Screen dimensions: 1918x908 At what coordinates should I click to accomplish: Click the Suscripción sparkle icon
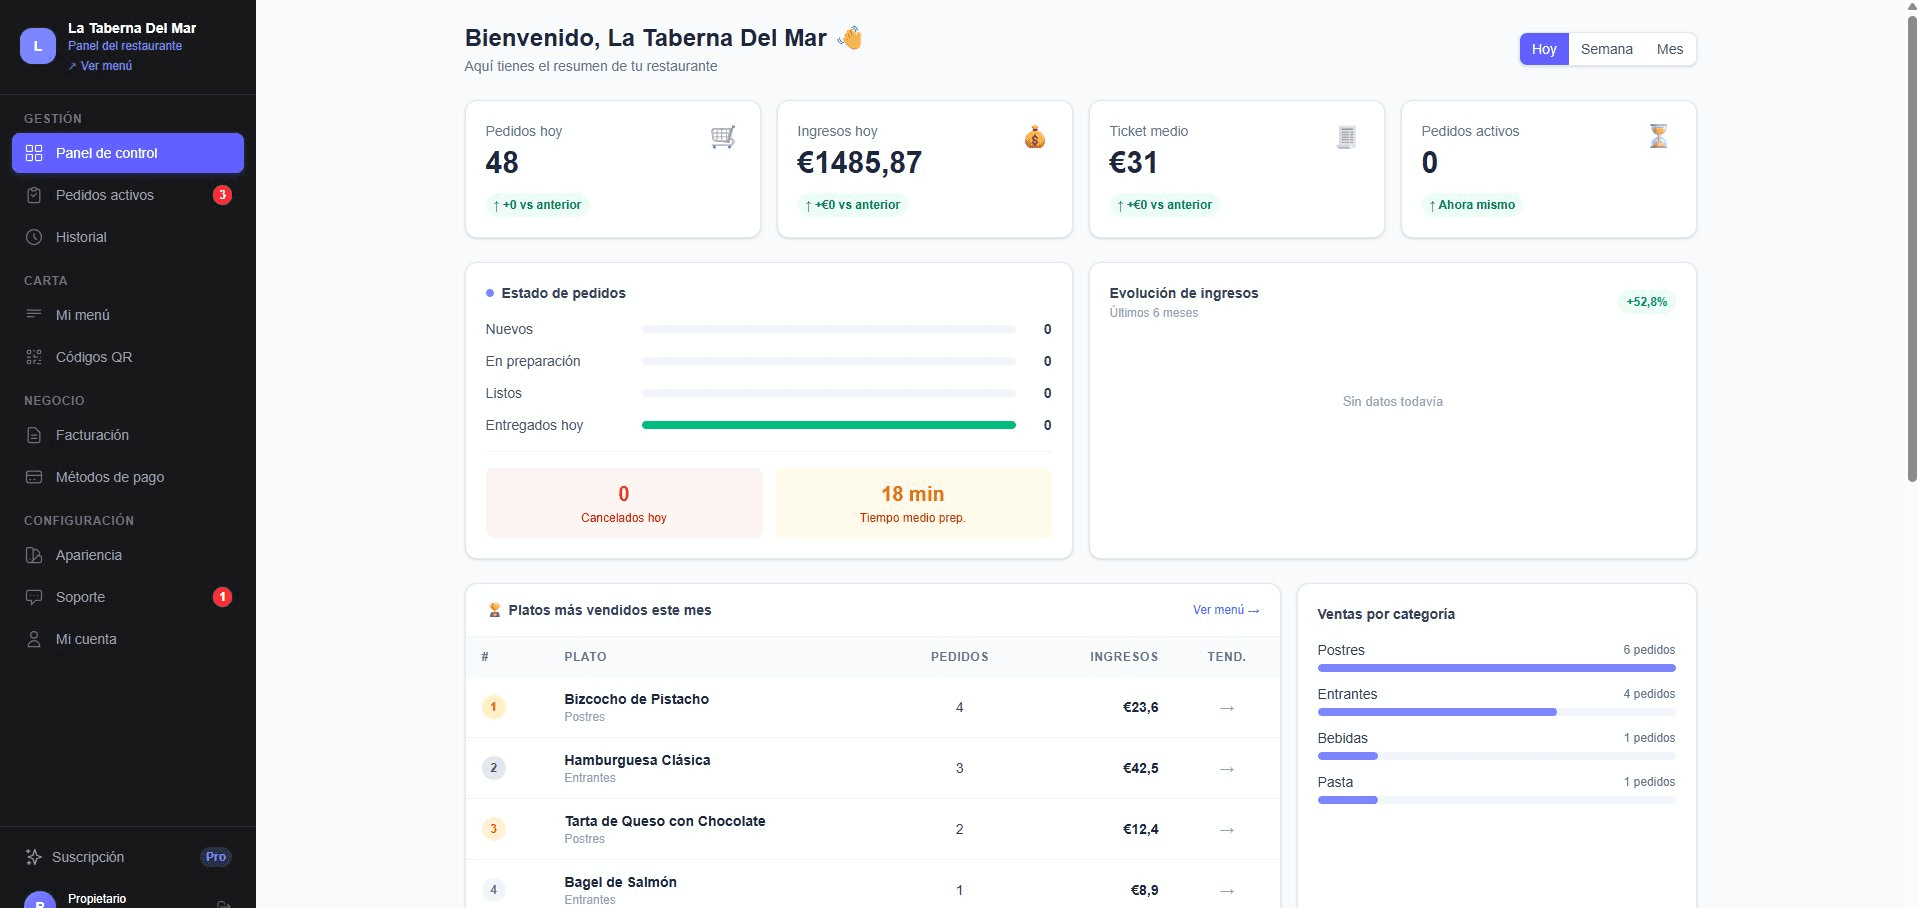[x=33, y=857]
